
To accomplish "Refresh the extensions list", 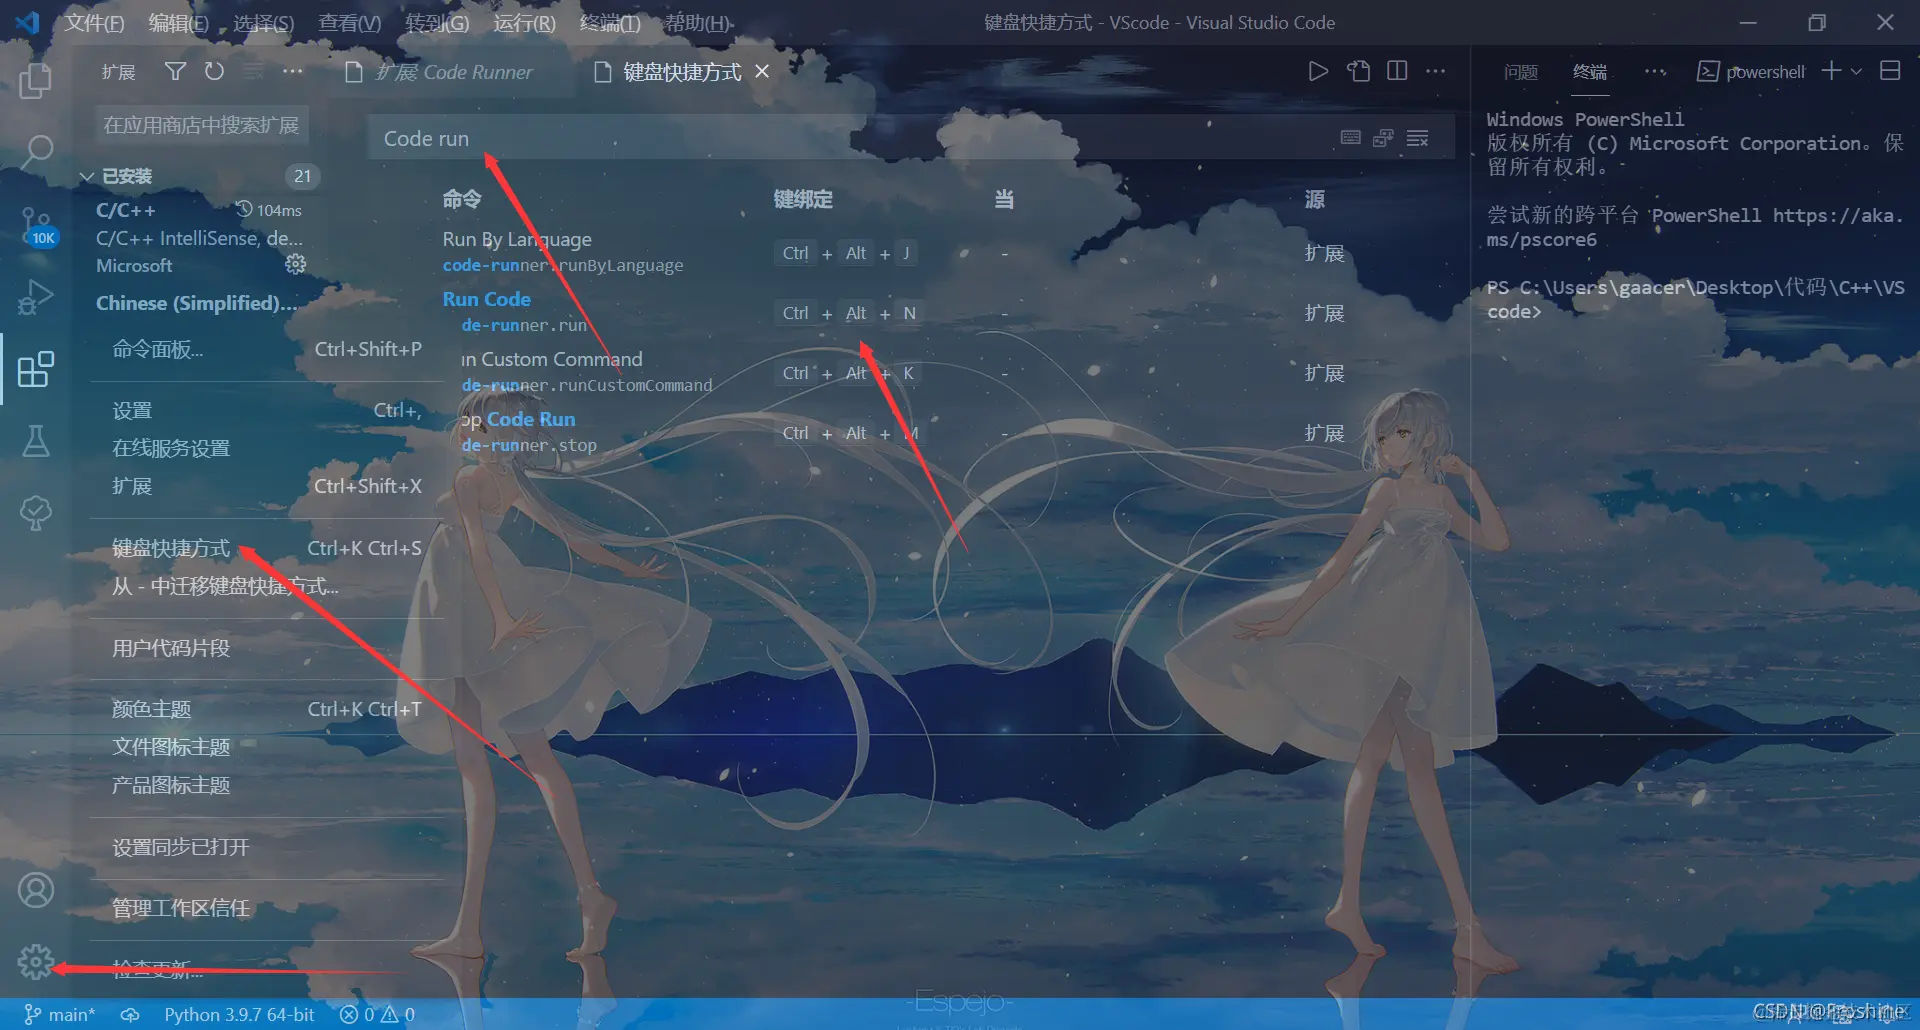I will tap(214, 71).
